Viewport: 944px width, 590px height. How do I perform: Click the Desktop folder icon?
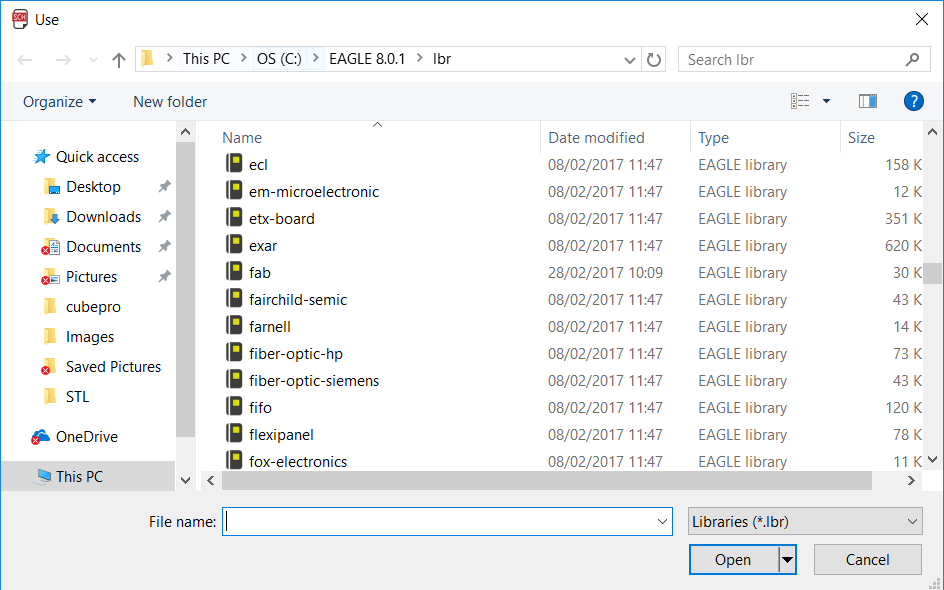pyautogui.click(x=52, y=187)
